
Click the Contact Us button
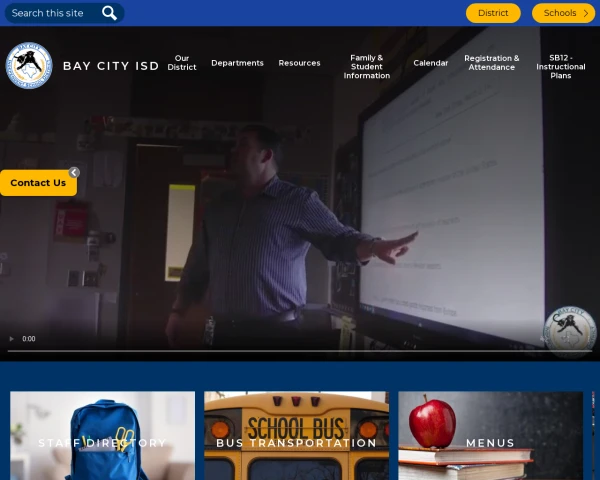click(x=38, y=183)
